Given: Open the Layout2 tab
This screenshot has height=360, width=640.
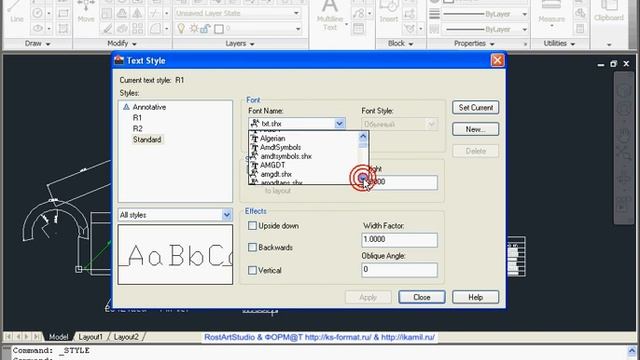Looking at the screenshot, I should click(126, 337).
